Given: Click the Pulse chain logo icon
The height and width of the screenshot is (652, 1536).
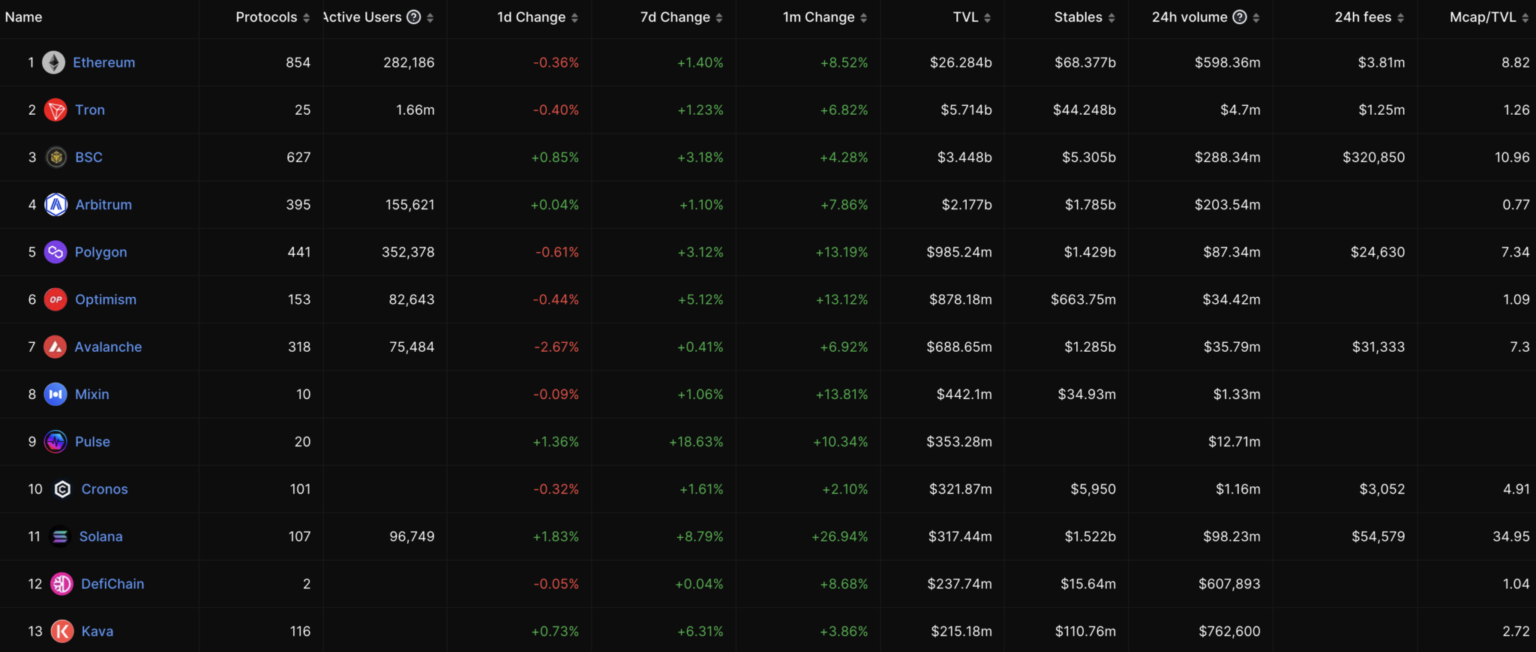Looking at the screenshot, I should click(56, 442).
